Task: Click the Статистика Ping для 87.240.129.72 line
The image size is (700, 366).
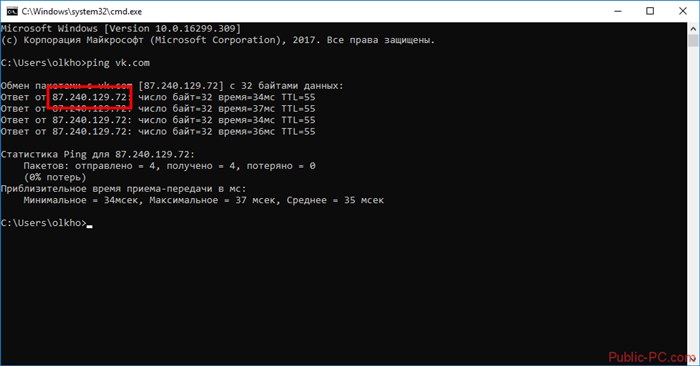Action: click(x=98, y=154)
